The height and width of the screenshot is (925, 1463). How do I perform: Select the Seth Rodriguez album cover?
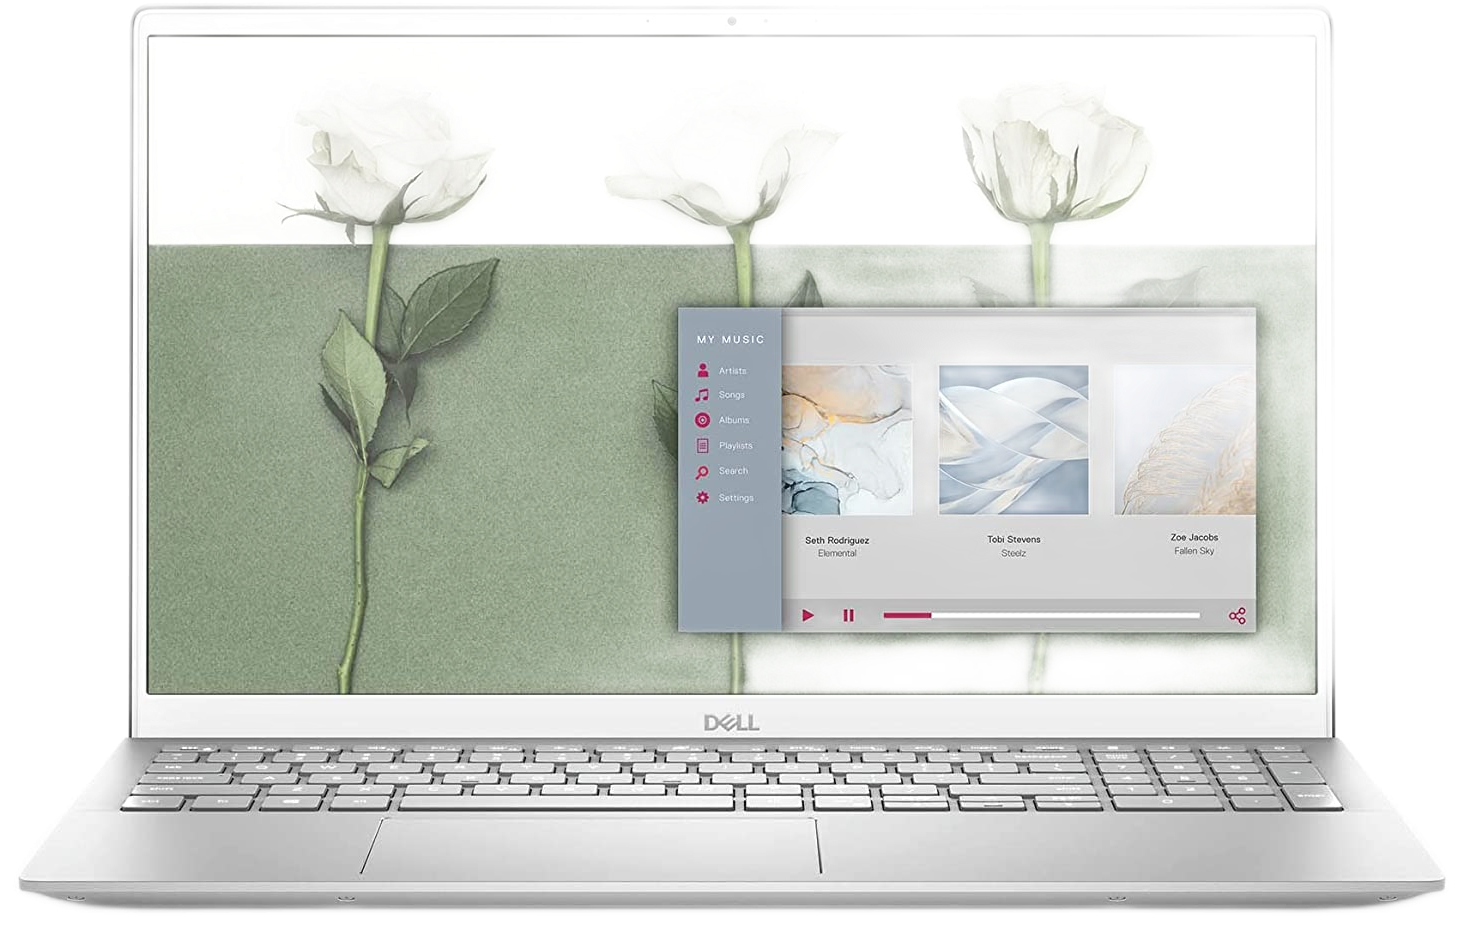(x=847, y=440)
